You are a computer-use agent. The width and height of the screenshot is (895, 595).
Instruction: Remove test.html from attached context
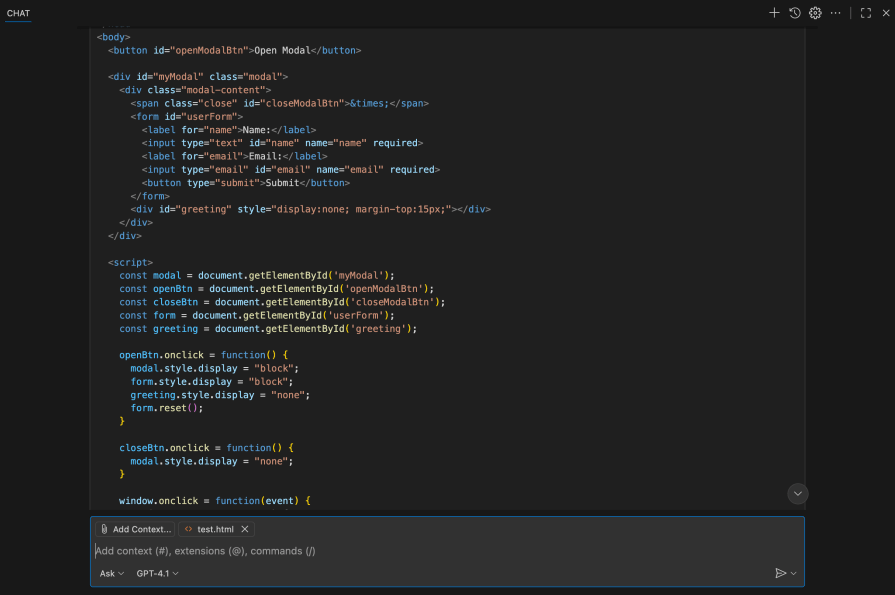[245, 529]
